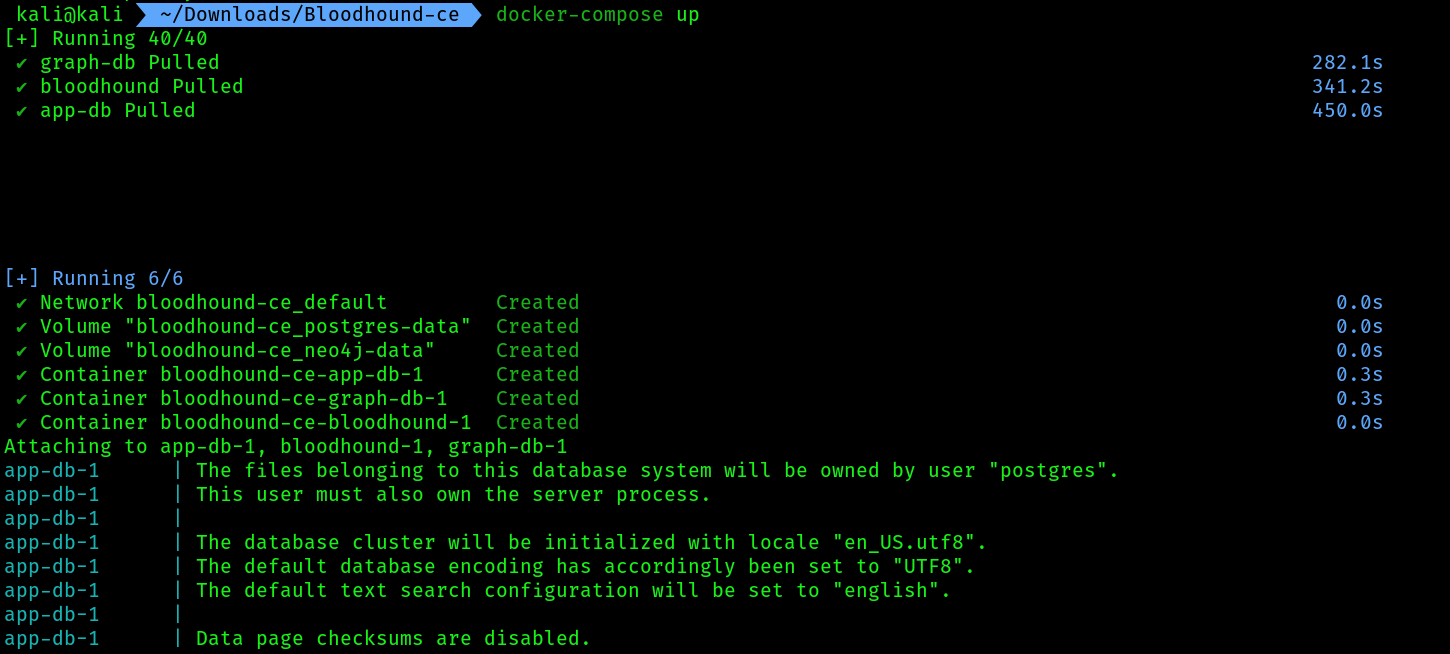Click the ~/Downloads/Bloodhound-ce path segment
This screenshot has height=654, width=1450.
click(310, 14)
